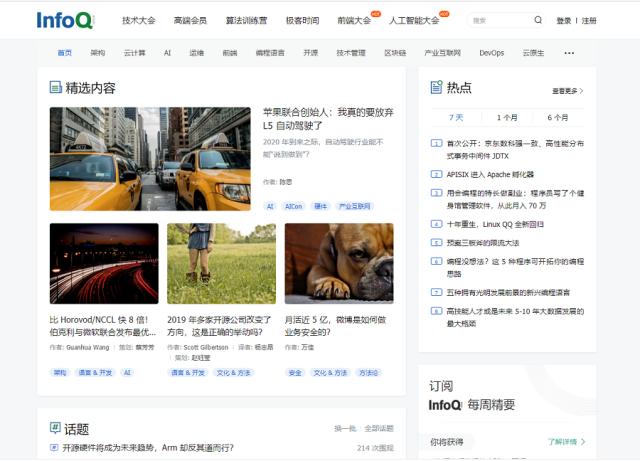Viewport: 640px width, 461px height.
Task: Select the 云计算 category tab
Action: (135, 53)
